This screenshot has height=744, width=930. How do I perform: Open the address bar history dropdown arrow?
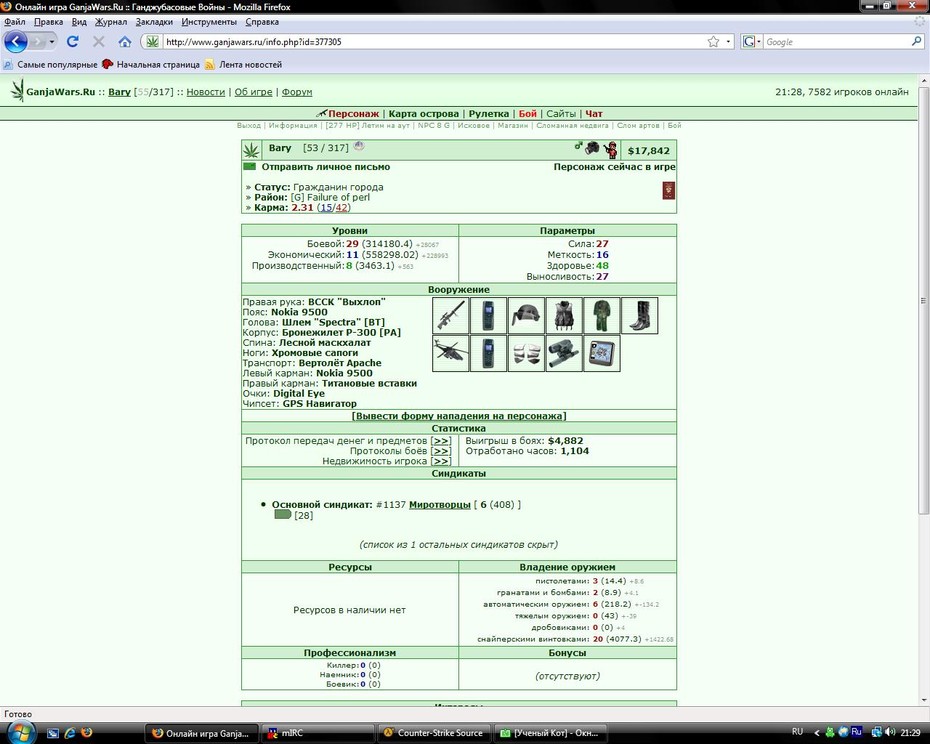coord(728,42)
